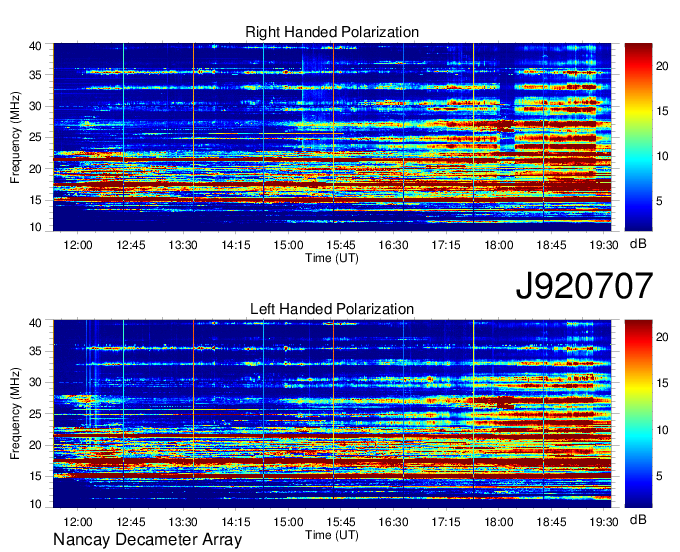Click the 19:30 tick label on bottom plot

point(604,522)
